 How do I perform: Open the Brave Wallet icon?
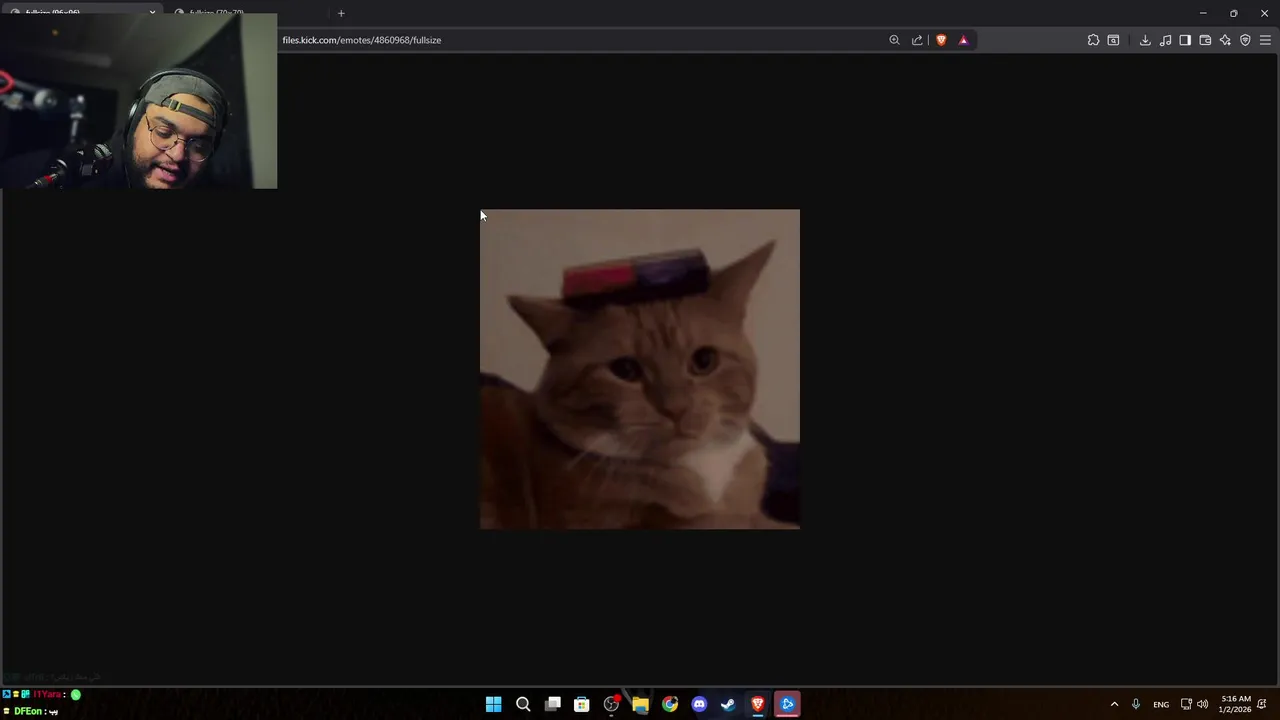point(1205,40)
